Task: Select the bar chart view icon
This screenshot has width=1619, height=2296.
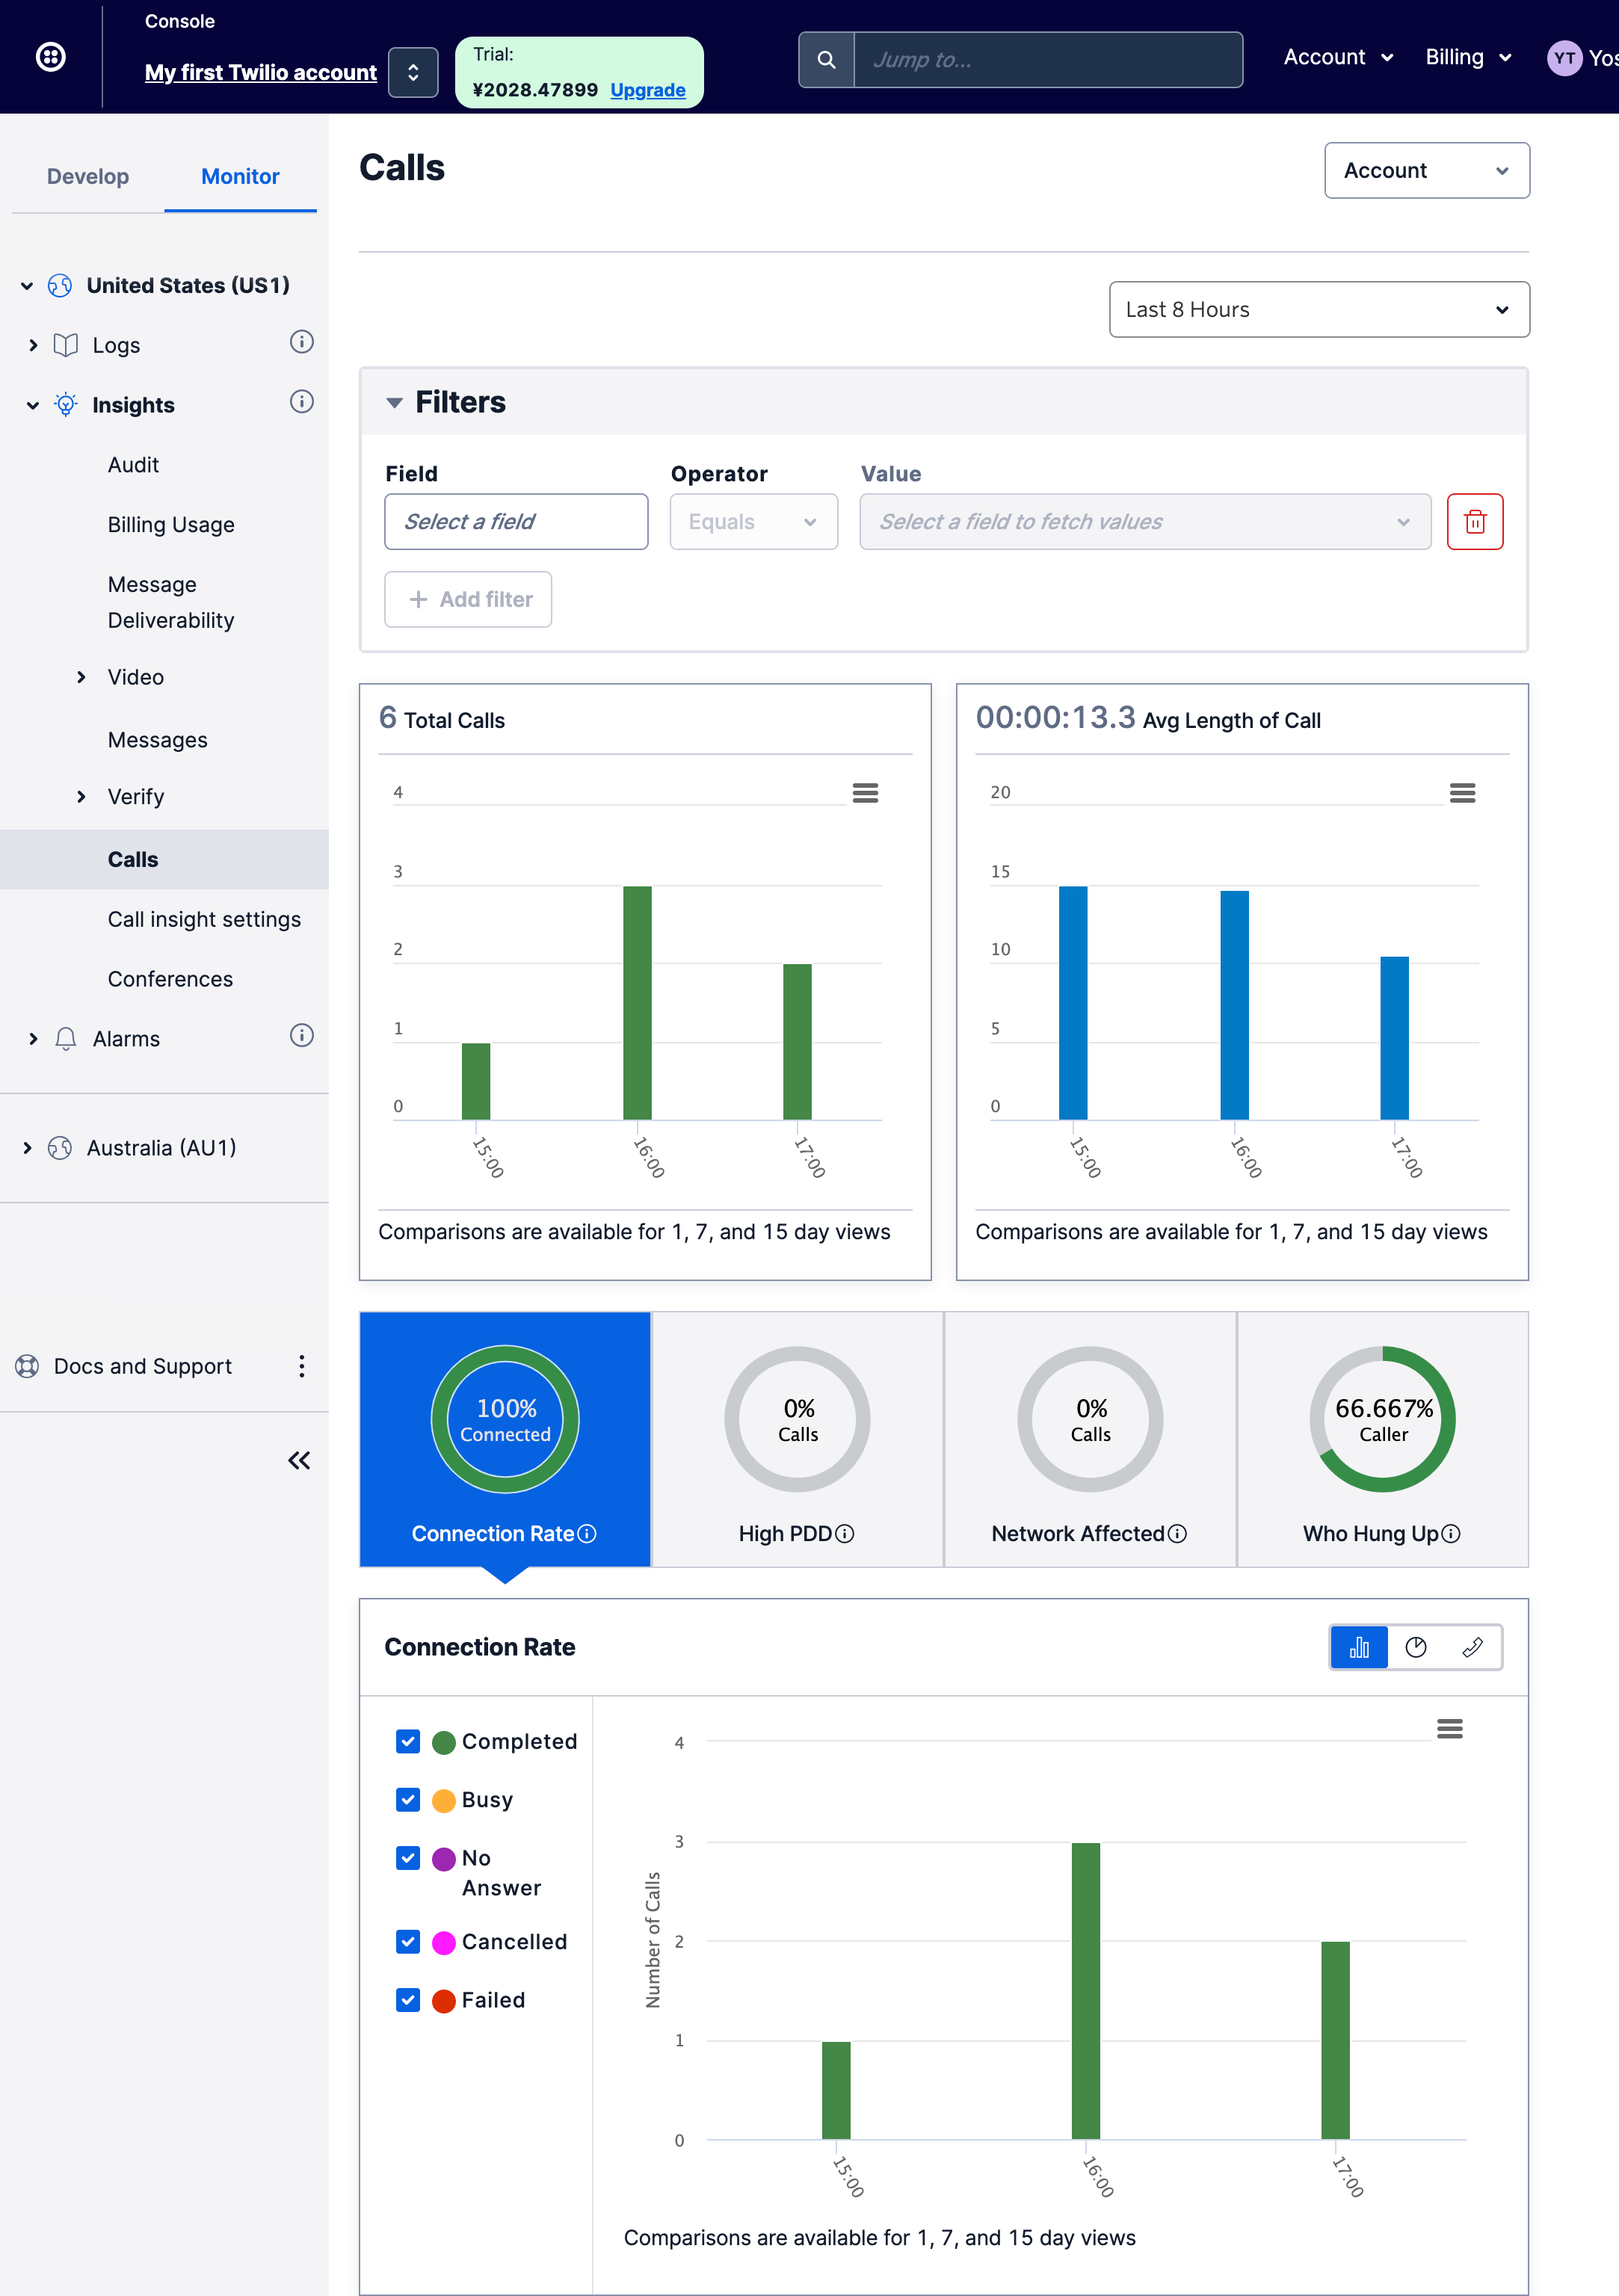Action: 1358,1647
